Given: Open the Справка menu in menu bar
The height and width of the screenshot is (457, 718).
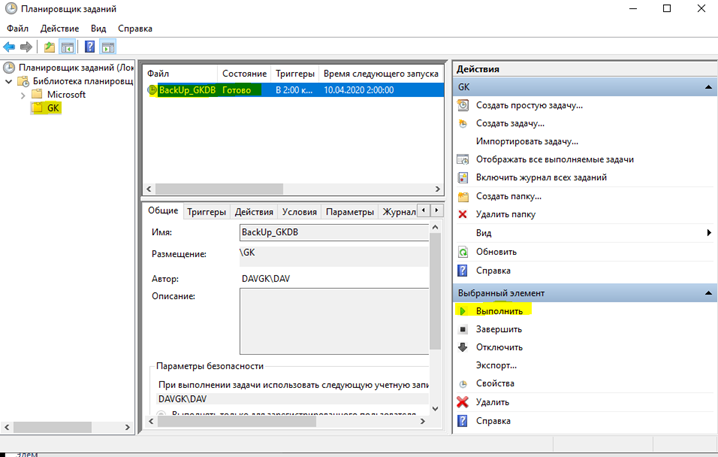Looking at the screenshot, I should 135,28.
